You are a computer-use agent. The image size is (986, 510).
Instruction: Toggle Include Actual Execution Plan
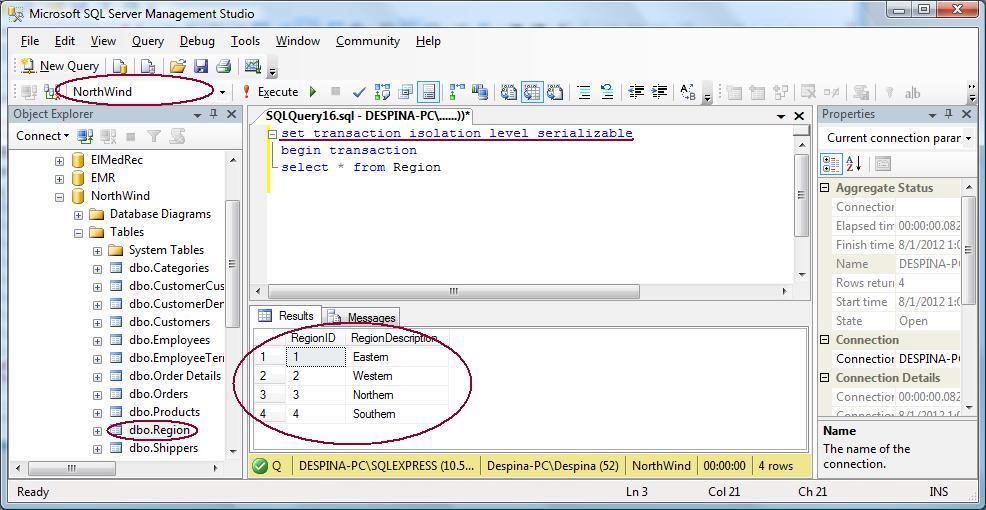point(457,92)
